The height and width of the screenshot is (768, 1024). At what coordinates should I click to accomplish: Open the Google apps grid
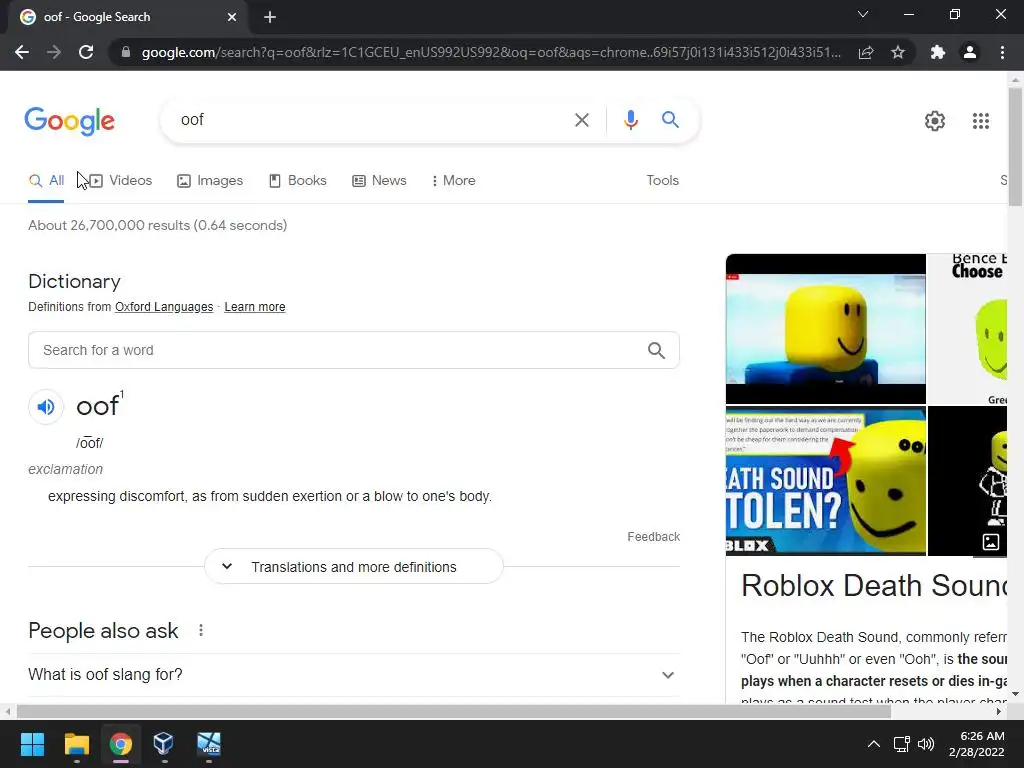(x=981, y=121)
